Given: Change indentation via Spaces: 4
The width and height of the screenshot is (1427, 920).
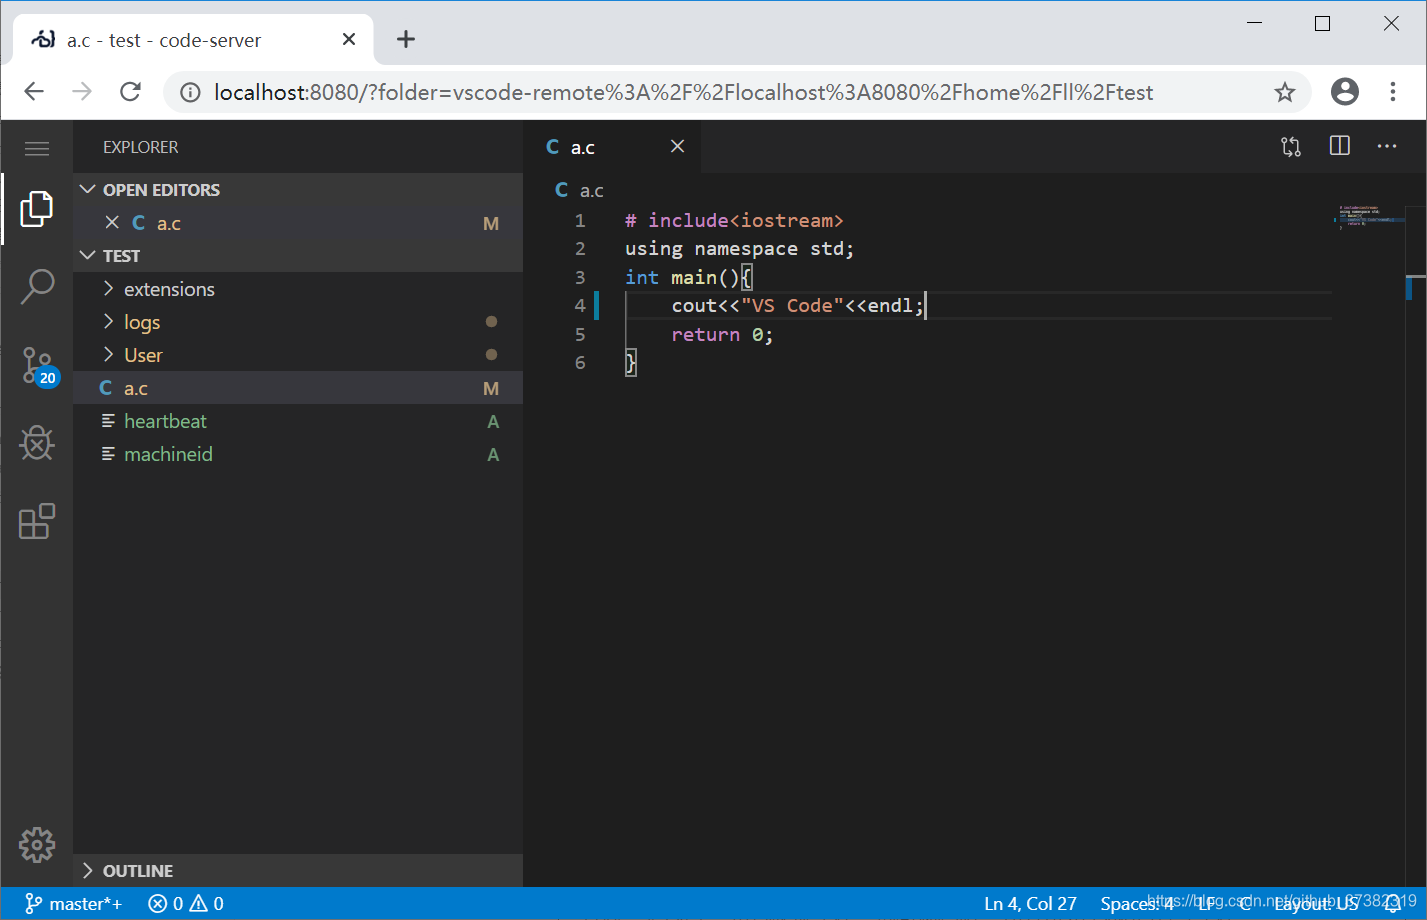Looking at the screenshot, I should [1137, 904].
